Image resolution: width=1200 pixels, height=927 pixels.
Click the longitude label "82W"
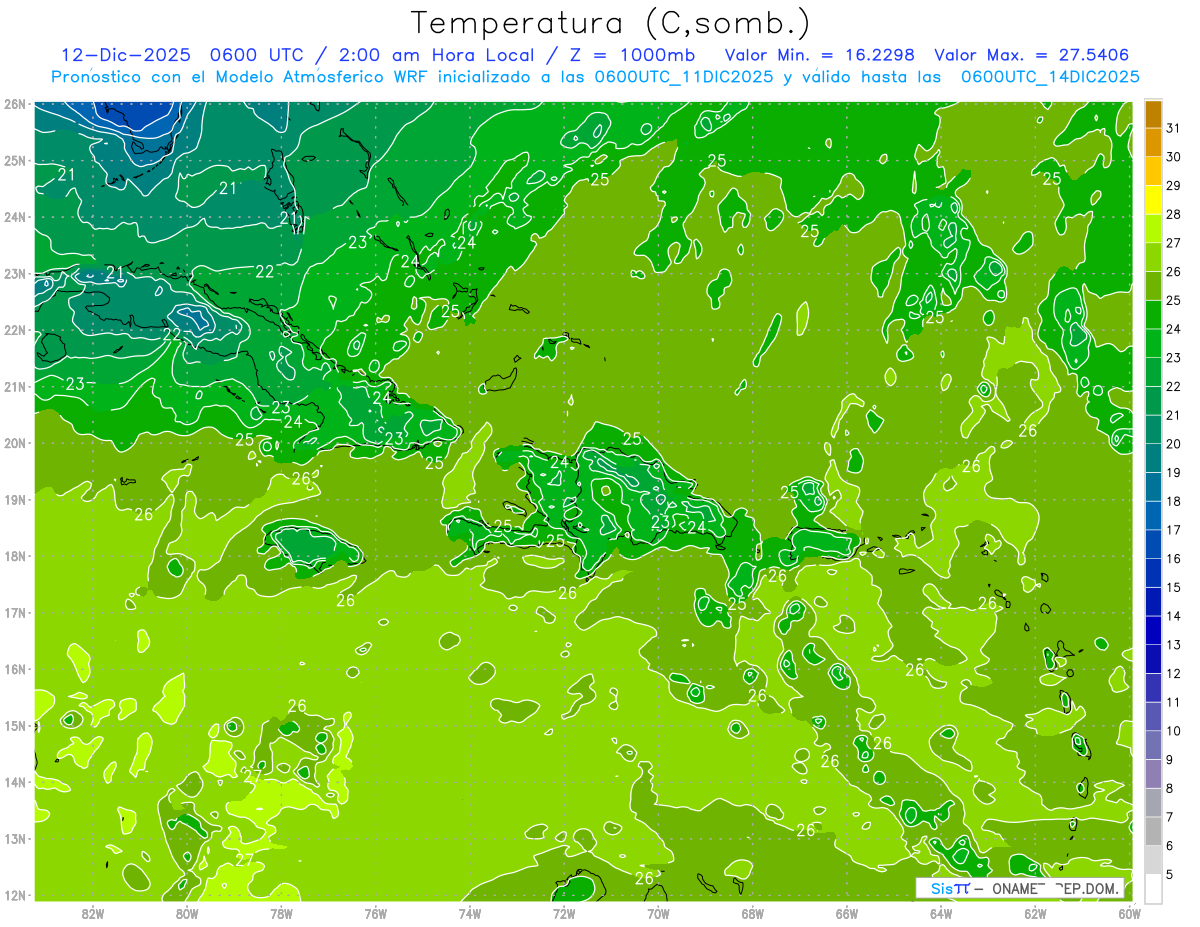tap(92, 912)
